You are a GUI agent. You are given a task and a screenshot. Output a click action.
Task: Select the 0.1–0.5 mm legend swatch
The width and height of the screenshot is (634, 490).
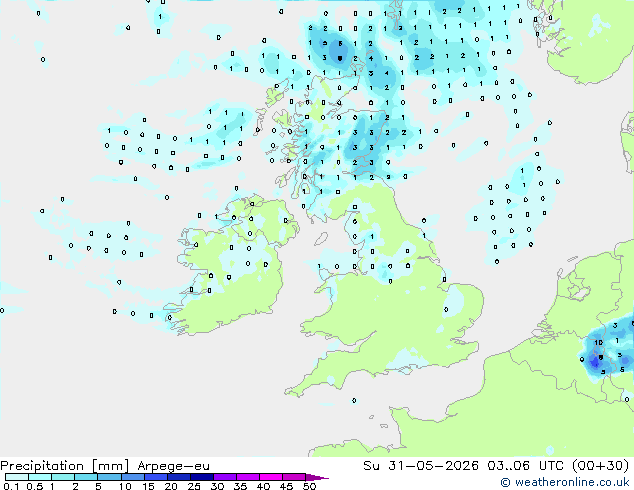pyautogui.click(x=17, y=477)
